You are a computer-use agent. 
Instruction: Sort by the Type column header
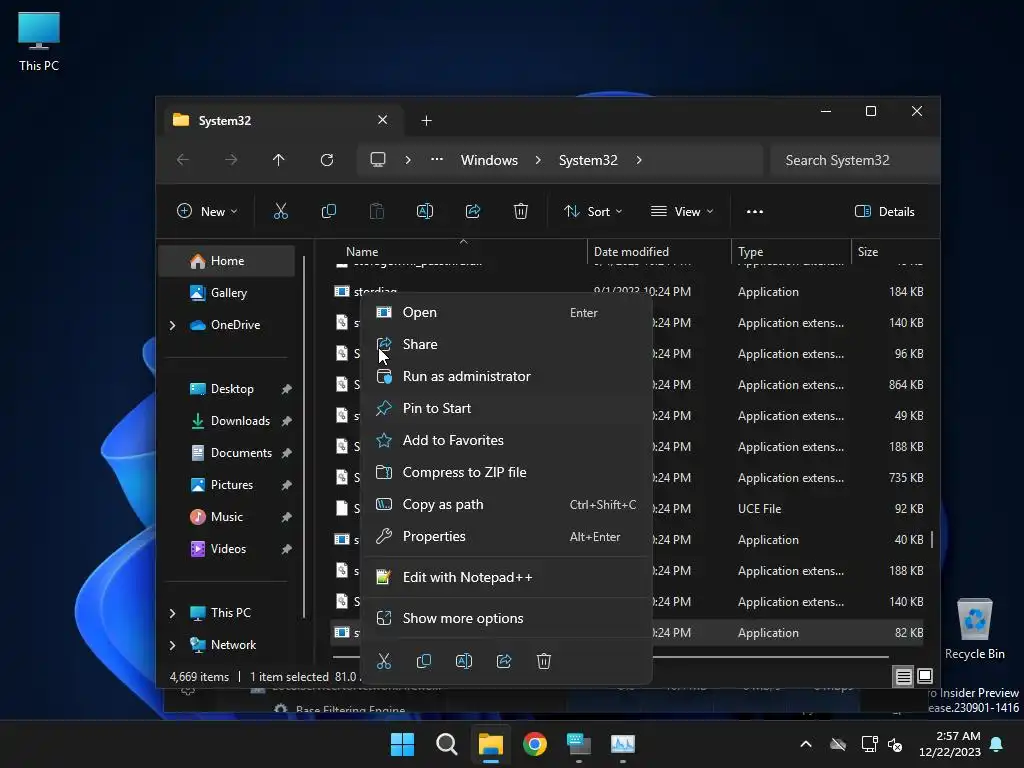791,252
